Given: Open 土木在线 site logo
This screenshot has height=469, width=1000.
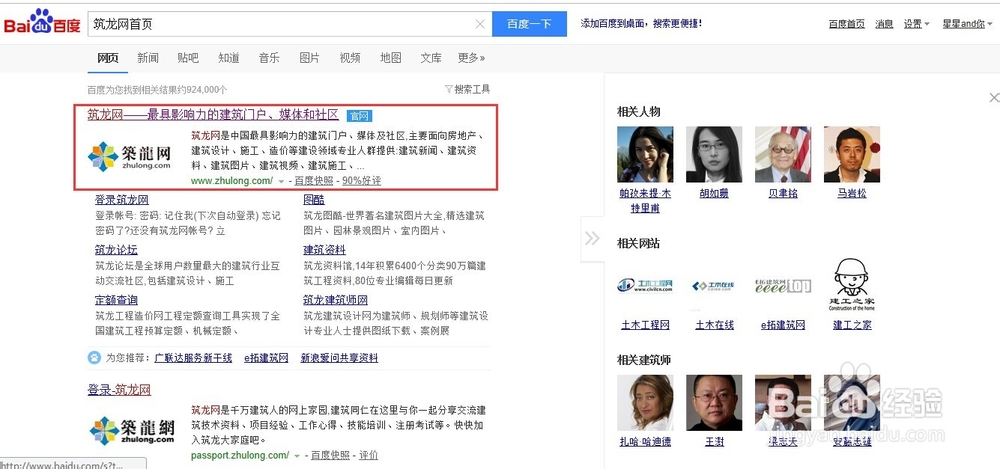Looking at the screenshot, I should (x=713, y=286).
